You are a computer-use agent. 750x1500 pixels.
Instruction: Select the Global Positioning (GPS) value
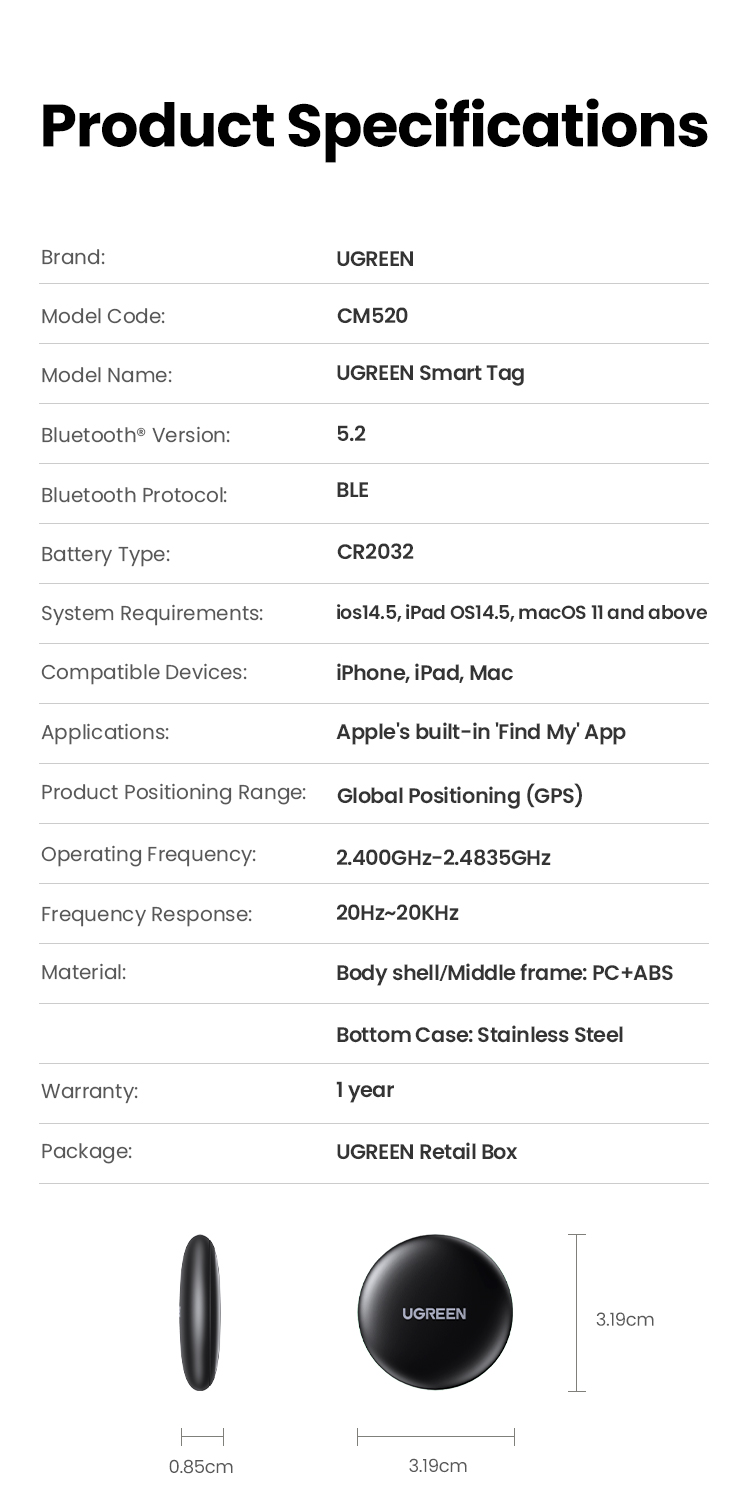[460, 796]
